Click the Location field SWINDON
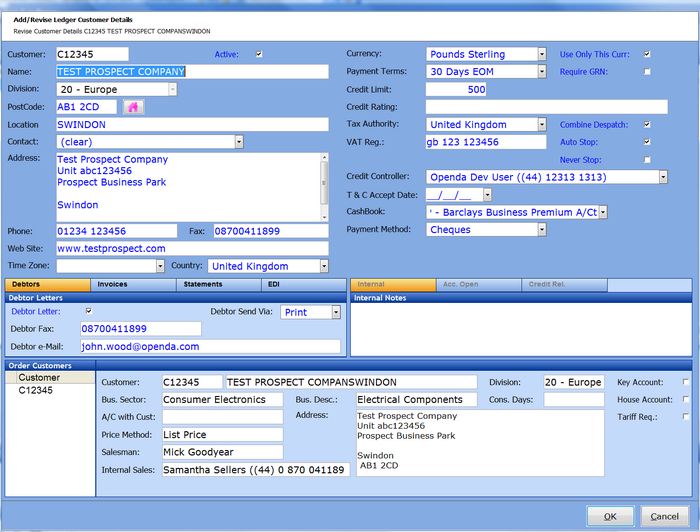Image resolution: width=700 pixels, height=532 pixels. click(192, 125)
